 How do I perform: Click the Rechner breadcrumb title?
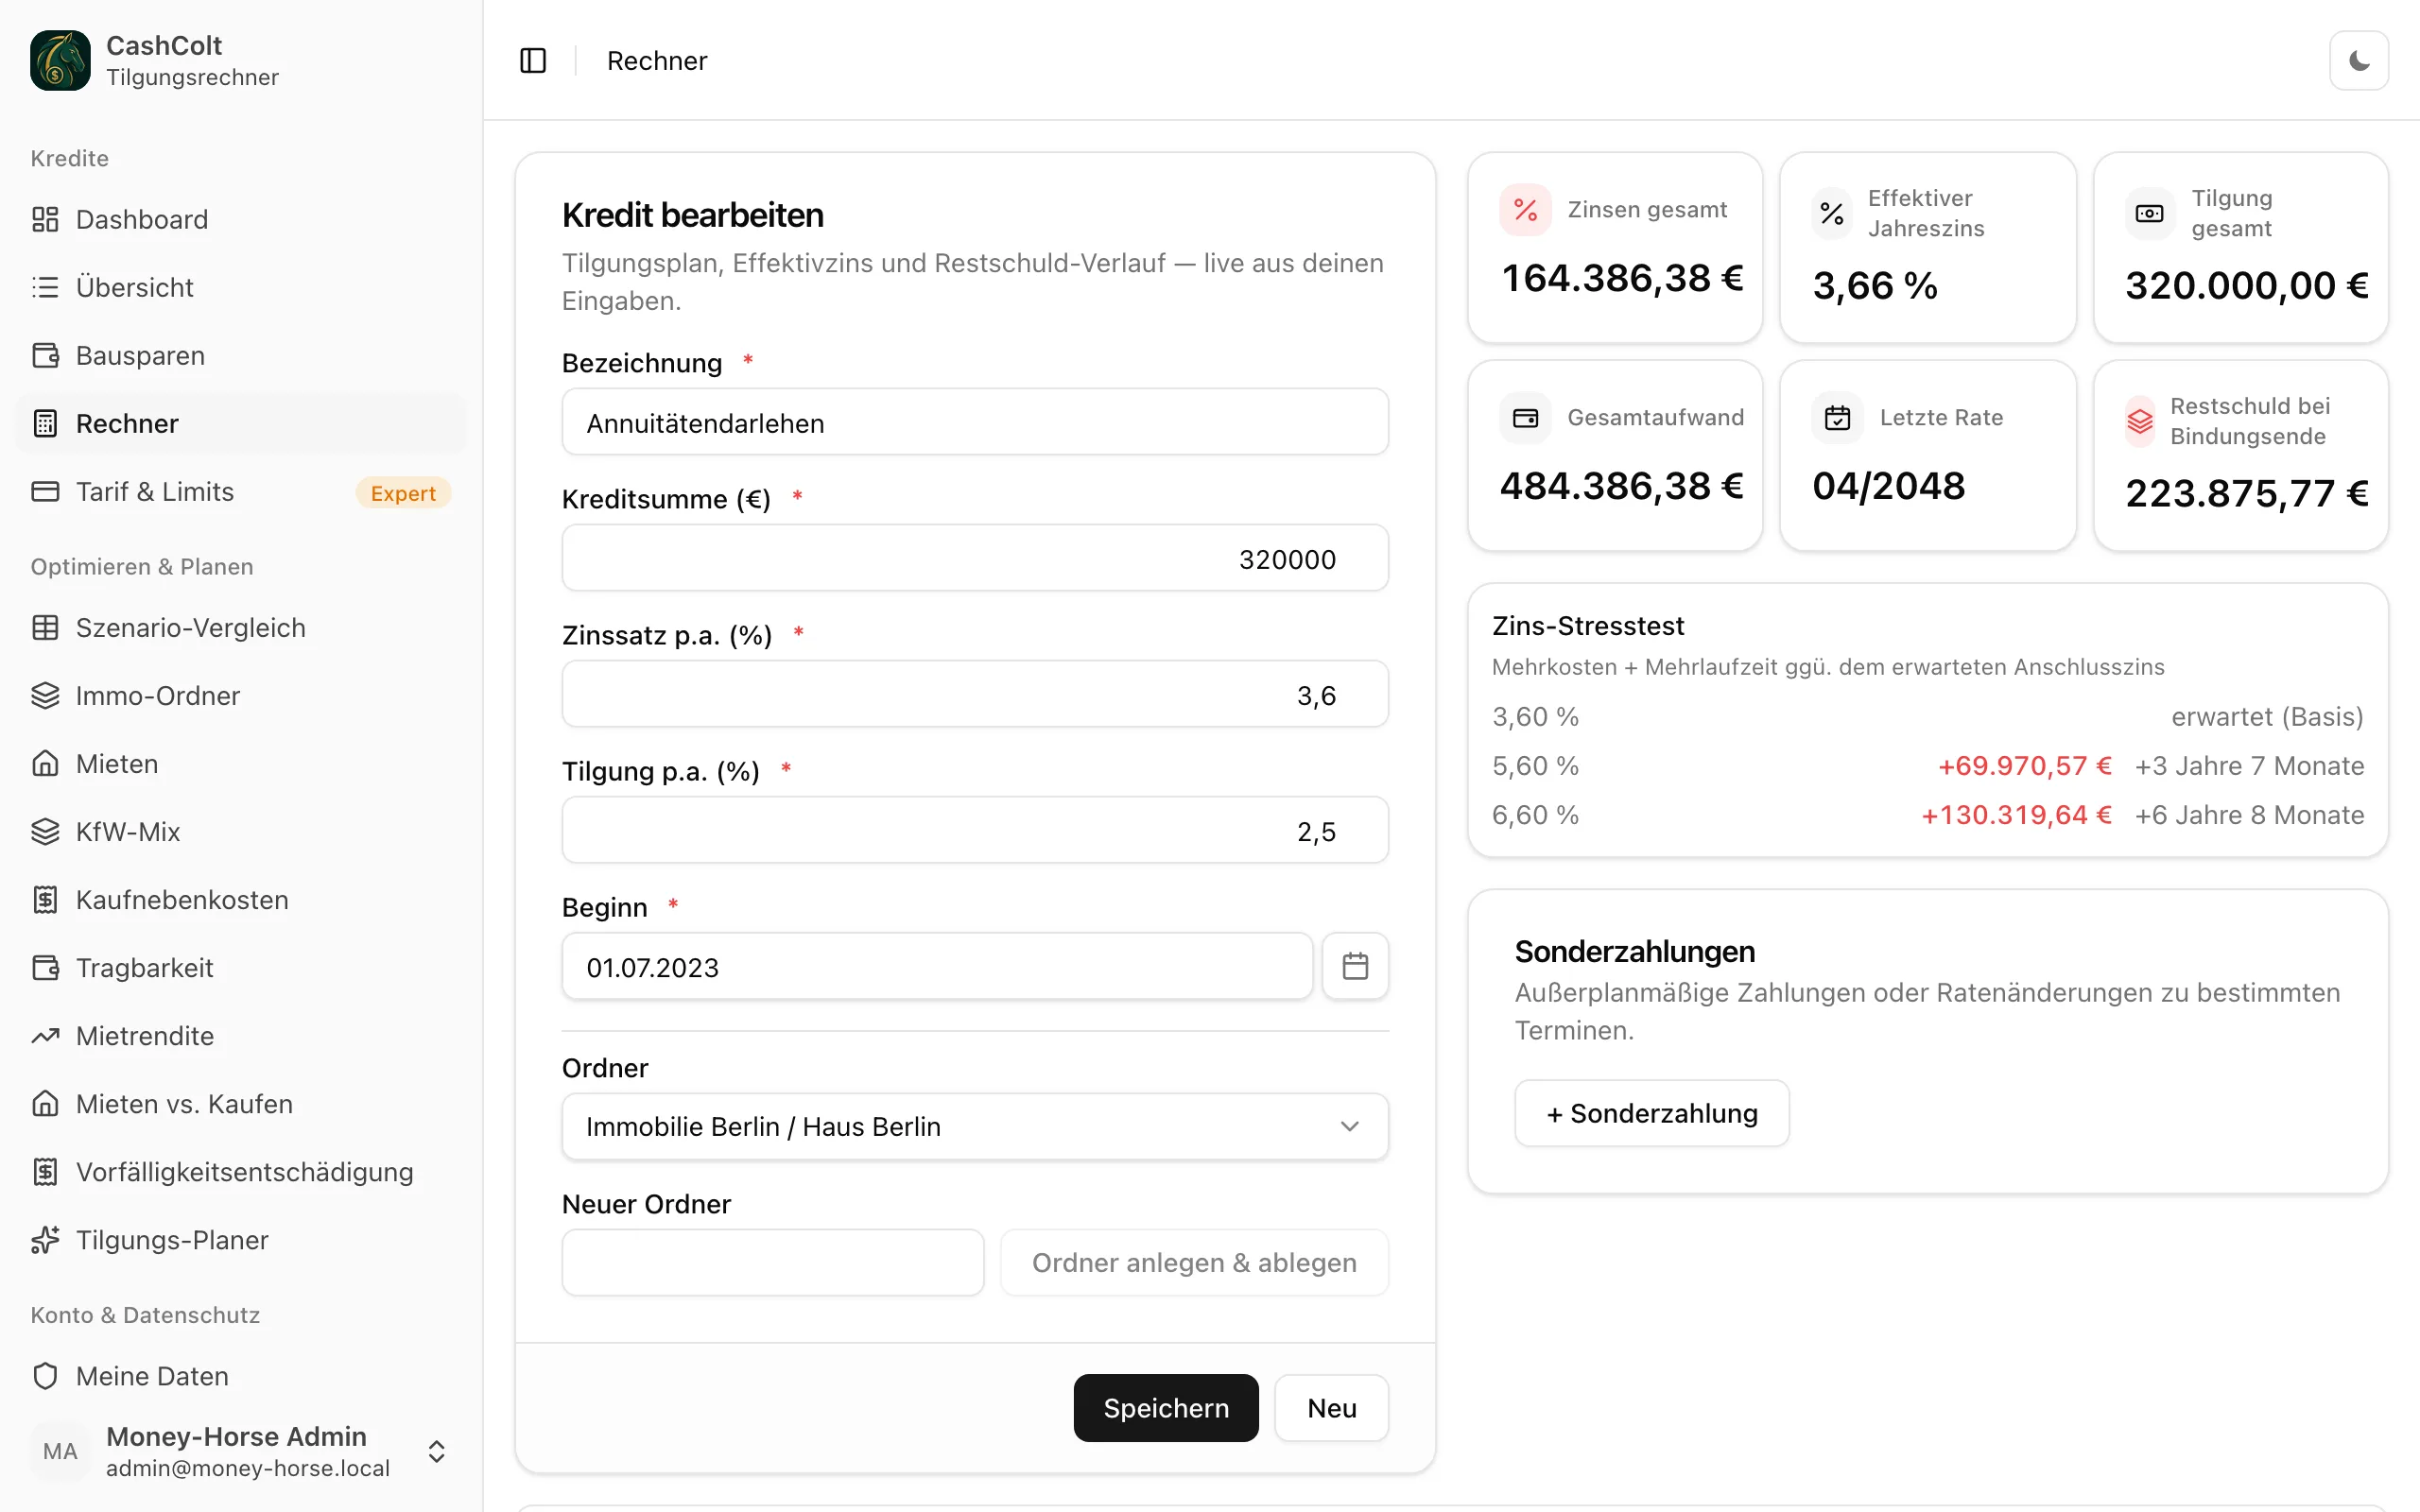(x=656, y=61)
